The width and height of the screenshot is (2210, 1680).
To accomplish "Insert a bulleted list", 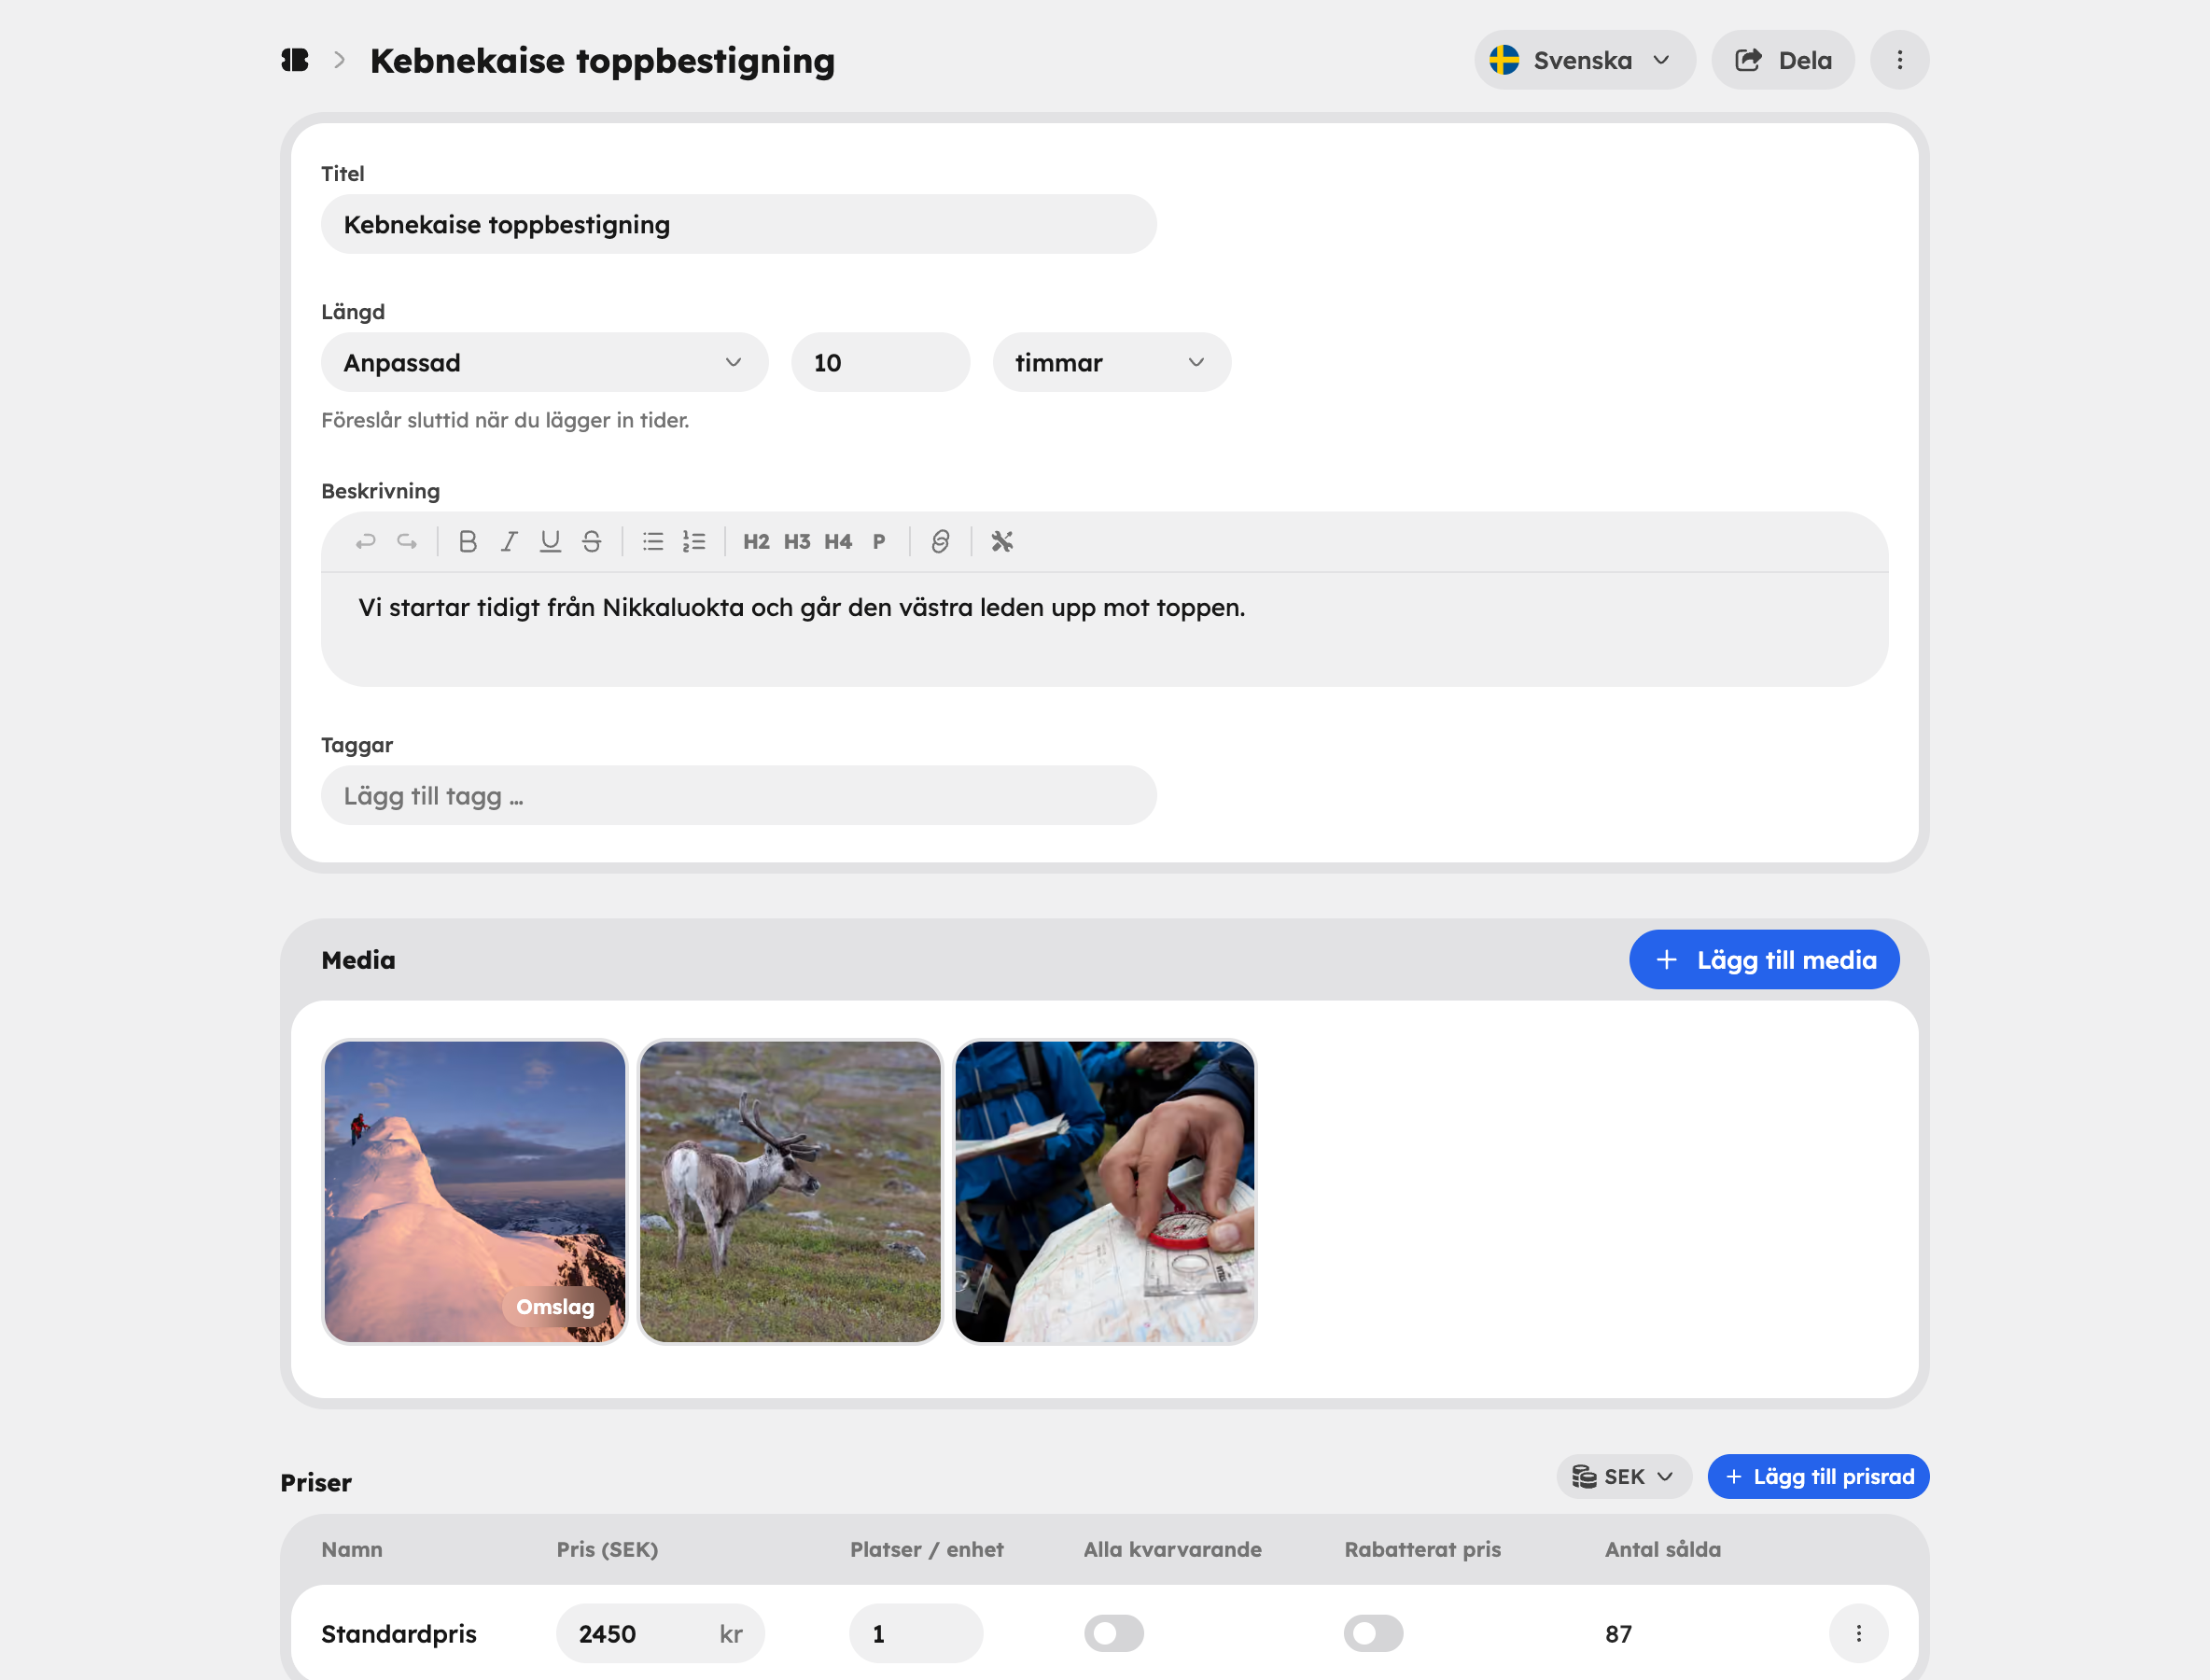I will (653, 542).
